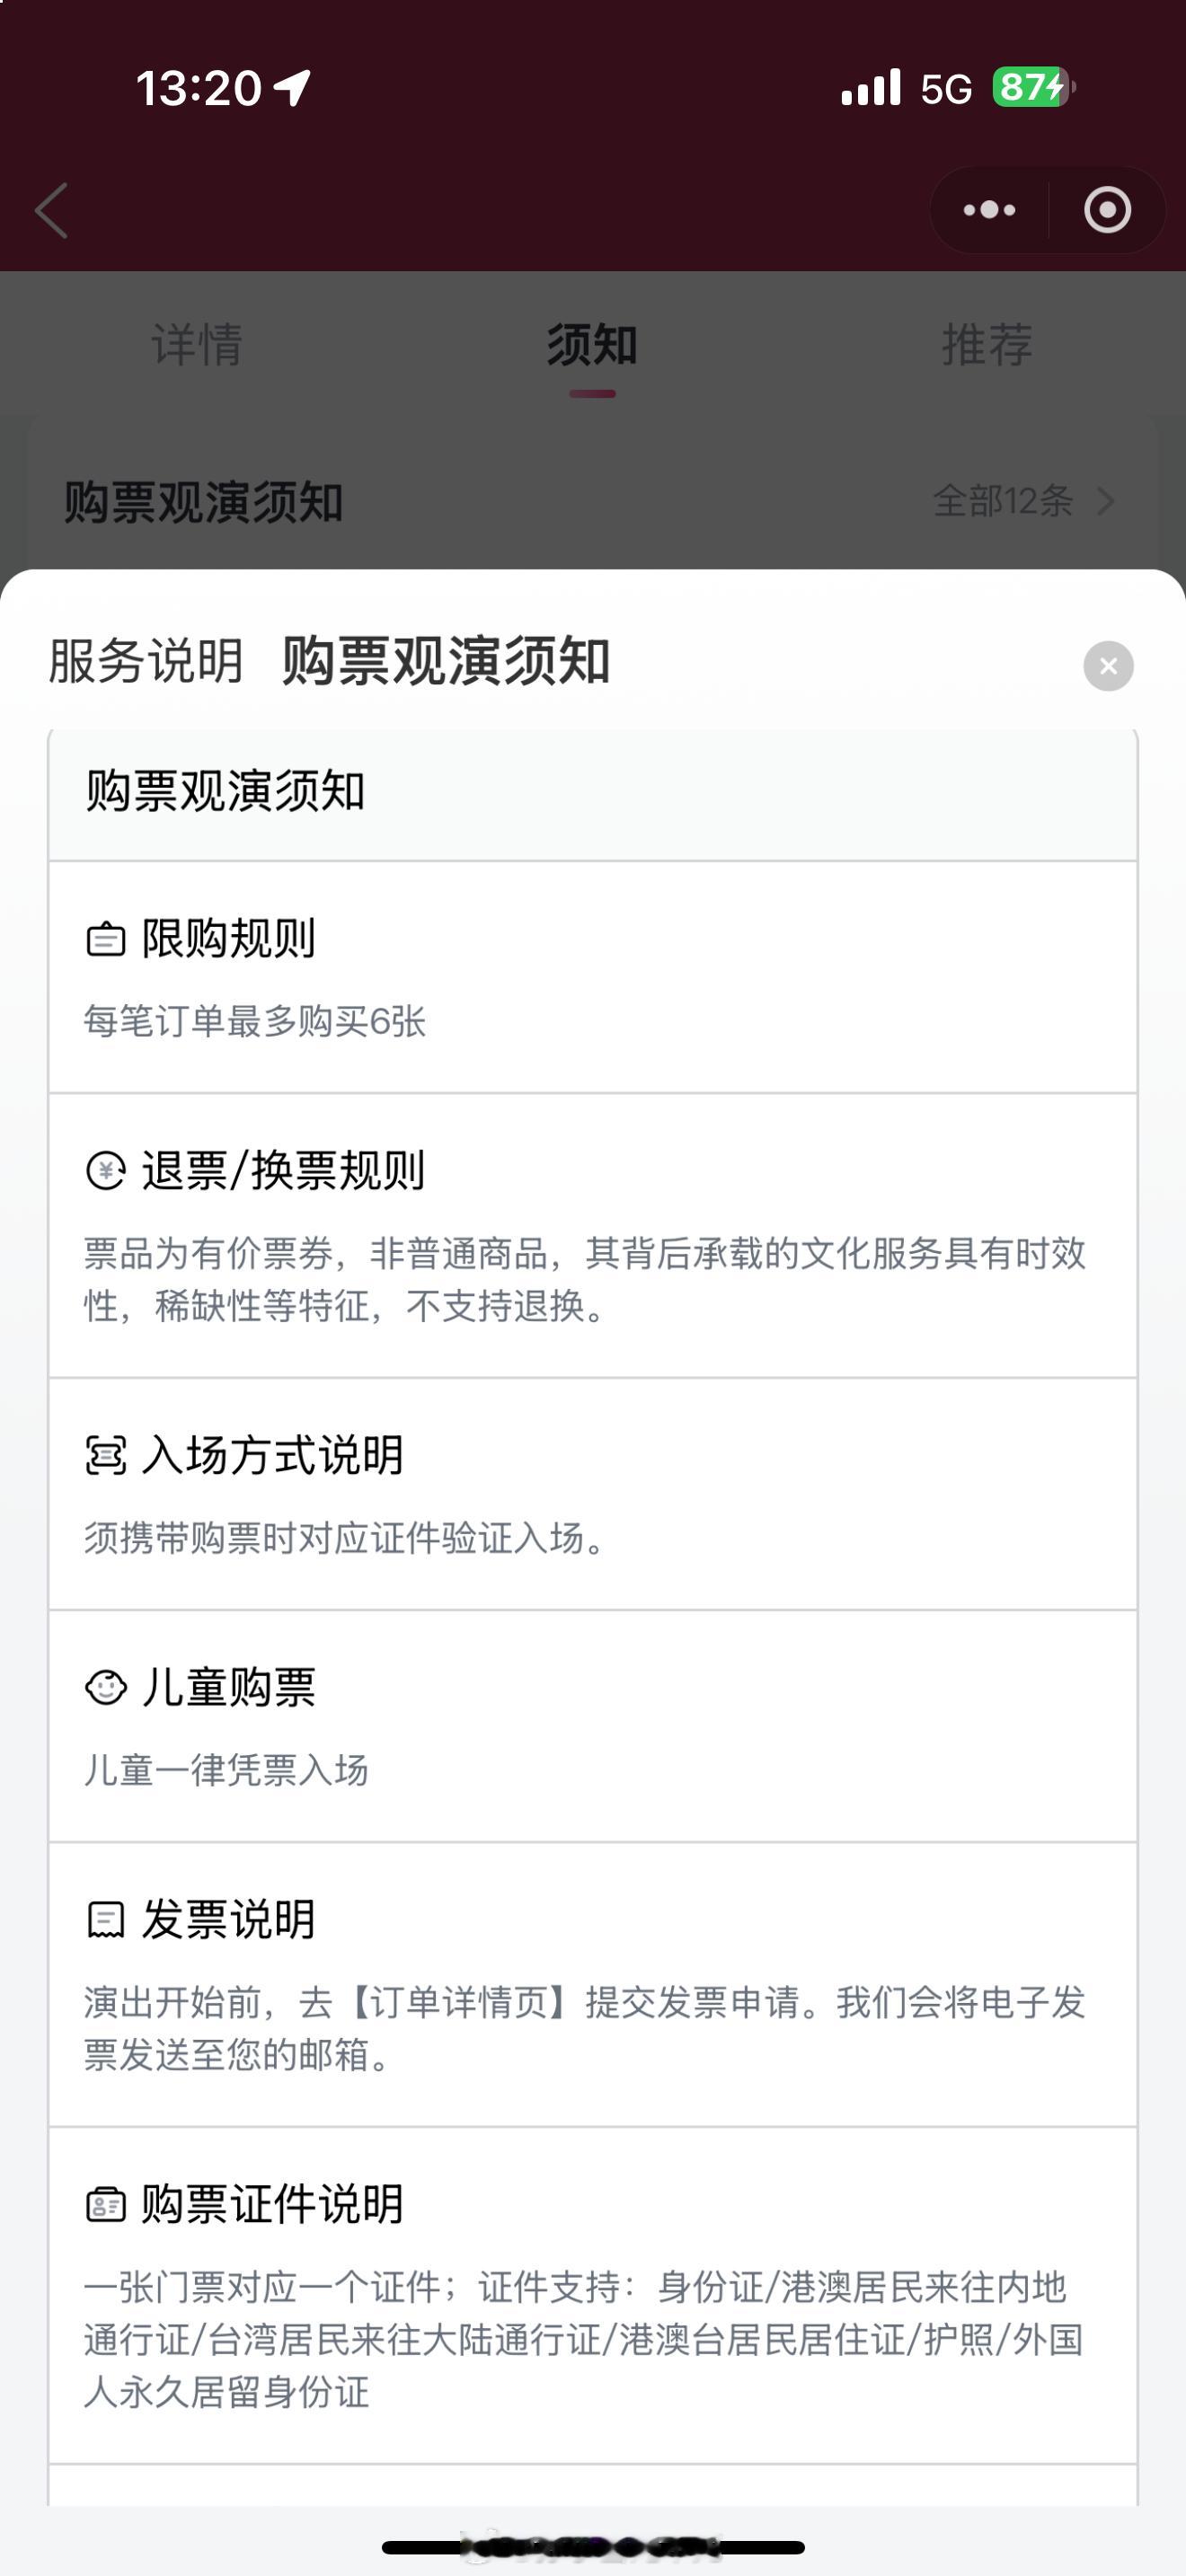Tap the 限购规则 bag icon
Screen dimensions: 1186x2576
[106, 939]
